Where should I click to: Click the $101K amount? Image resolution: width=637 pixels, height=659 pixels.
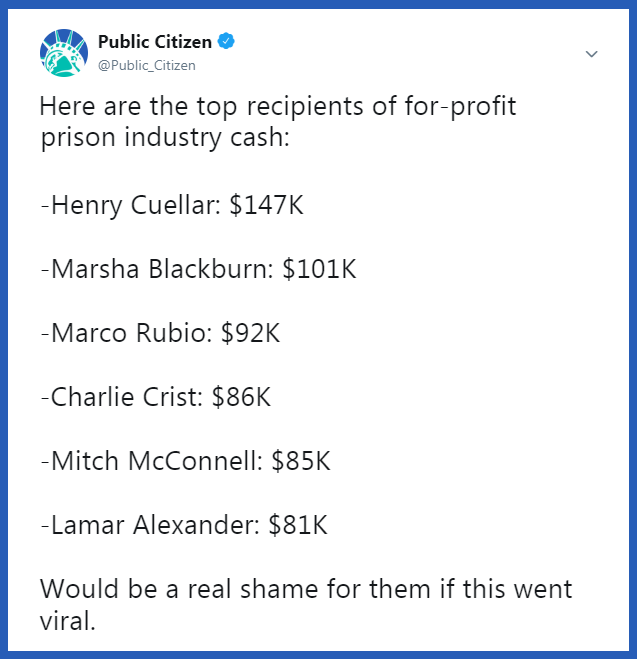point(319,270)
